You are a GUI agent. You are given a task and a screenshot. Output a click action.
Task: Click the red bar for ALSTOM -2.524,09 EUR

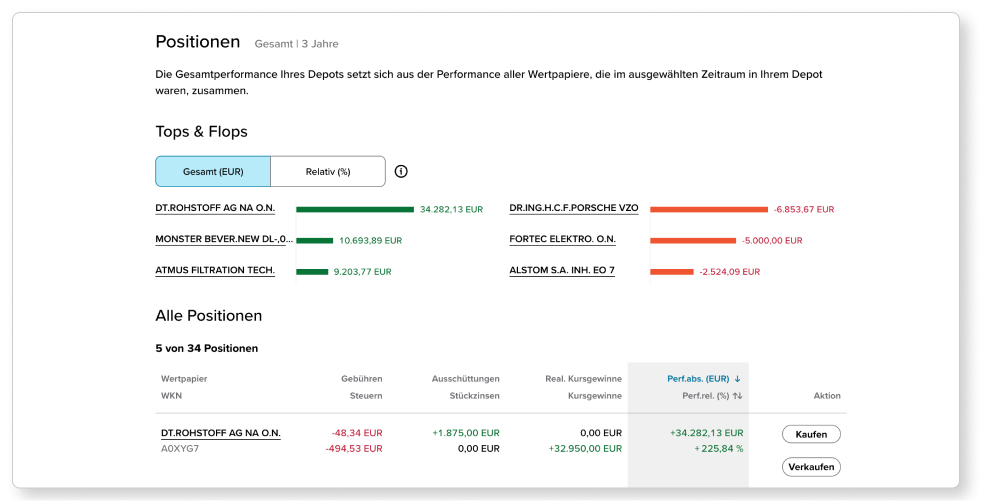[x=671, y=272]
